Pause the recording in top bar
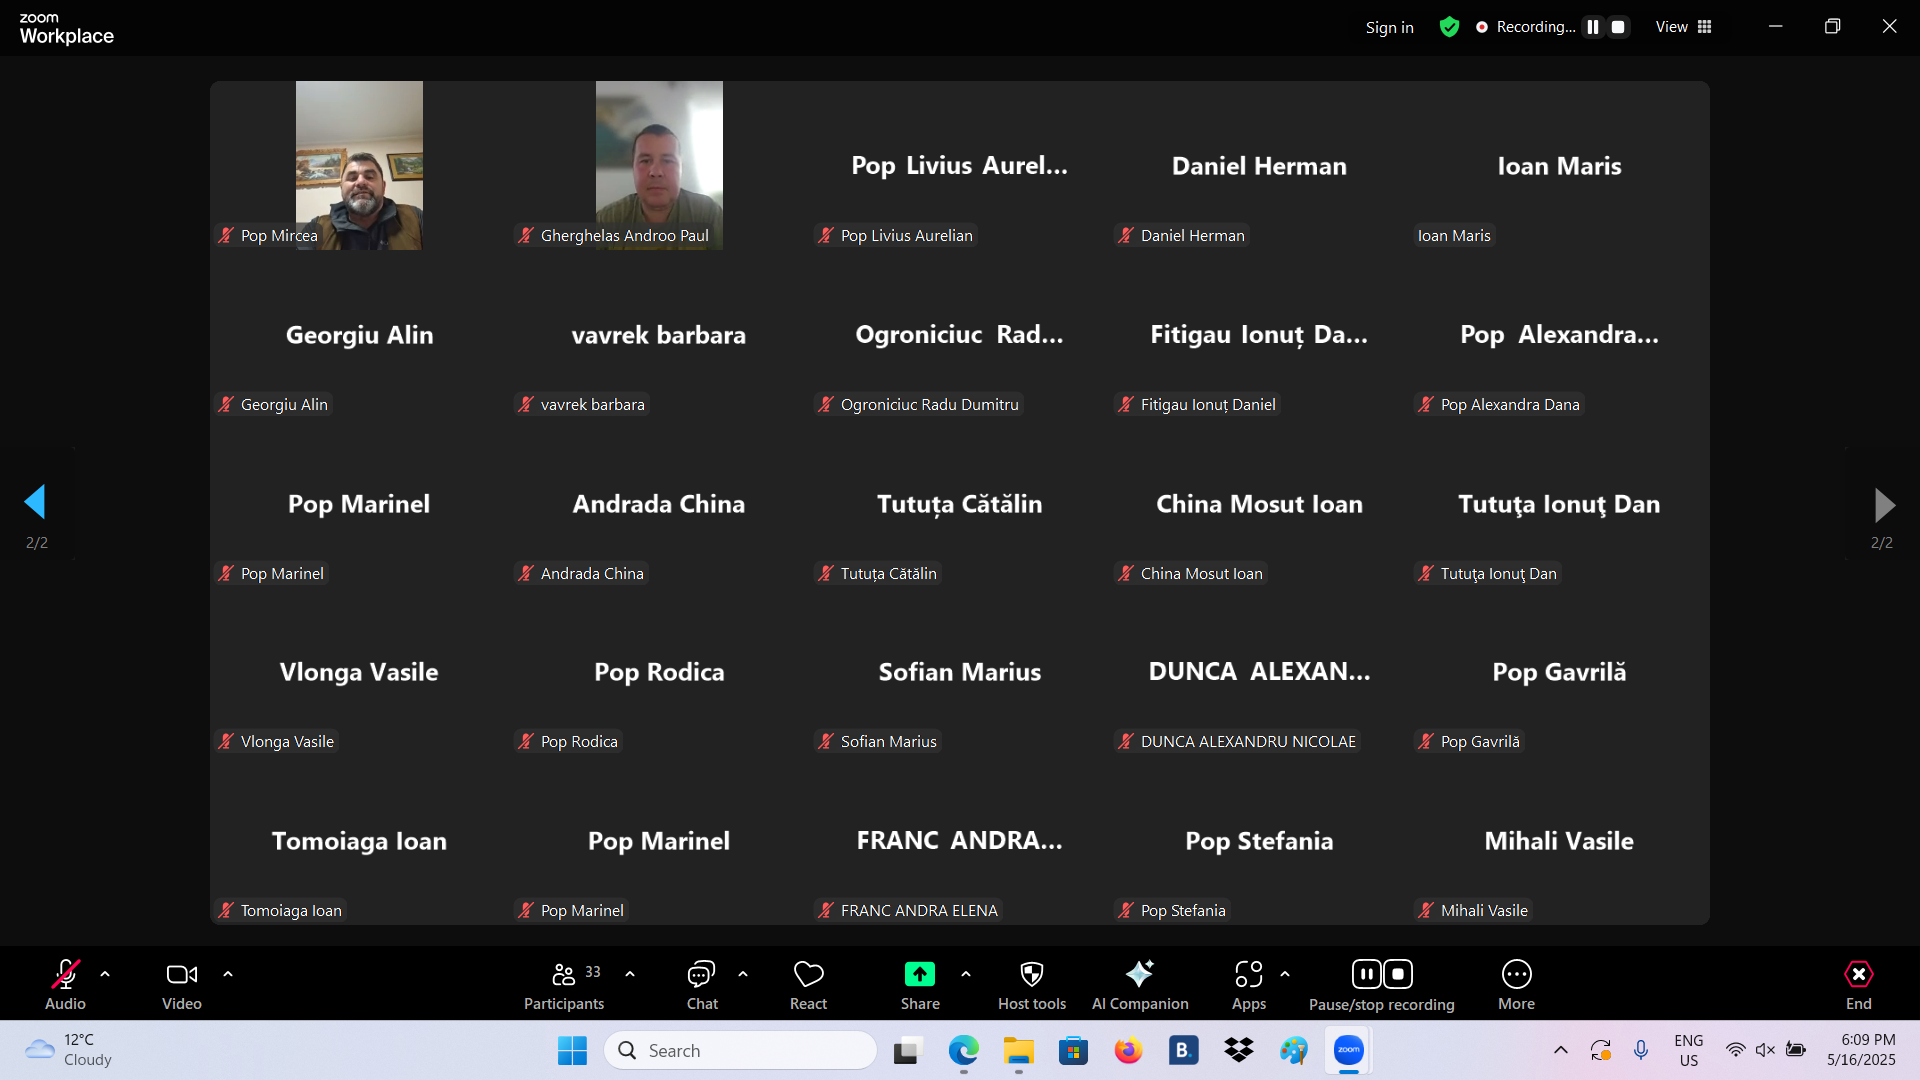Screen dimensions: 1920x1080 tap(1593, 27)
